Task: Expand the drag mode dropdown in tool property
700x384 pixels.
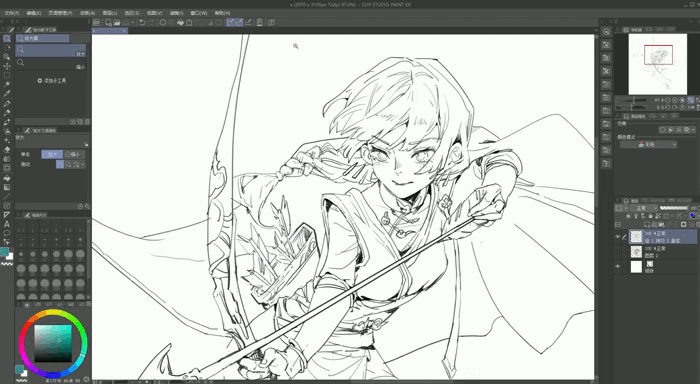Action: [79, 164]
